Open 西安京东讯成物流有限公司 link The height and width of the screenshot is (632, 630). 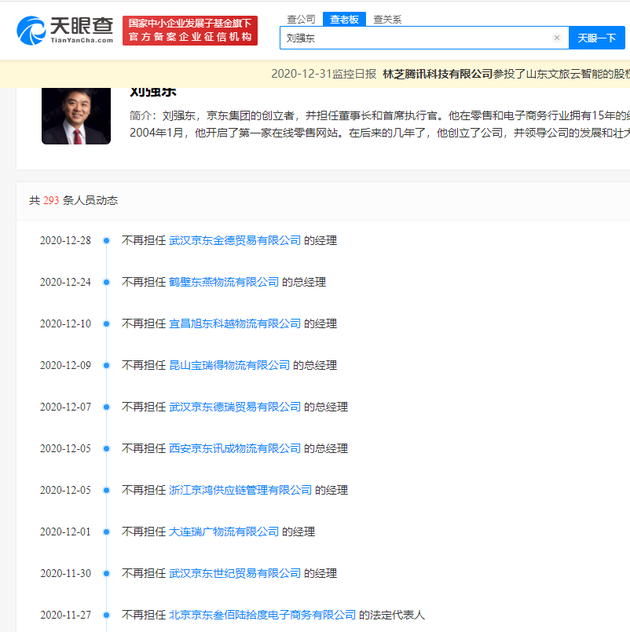(235, 448)
